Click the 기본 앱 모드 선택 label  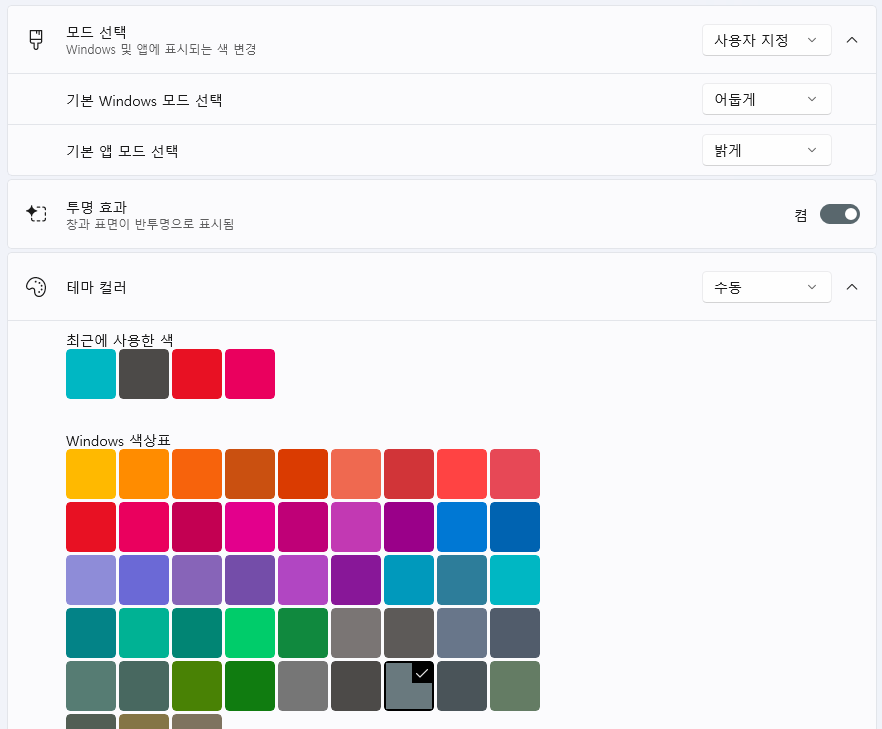pyautogui.click(x=122, y=151)
